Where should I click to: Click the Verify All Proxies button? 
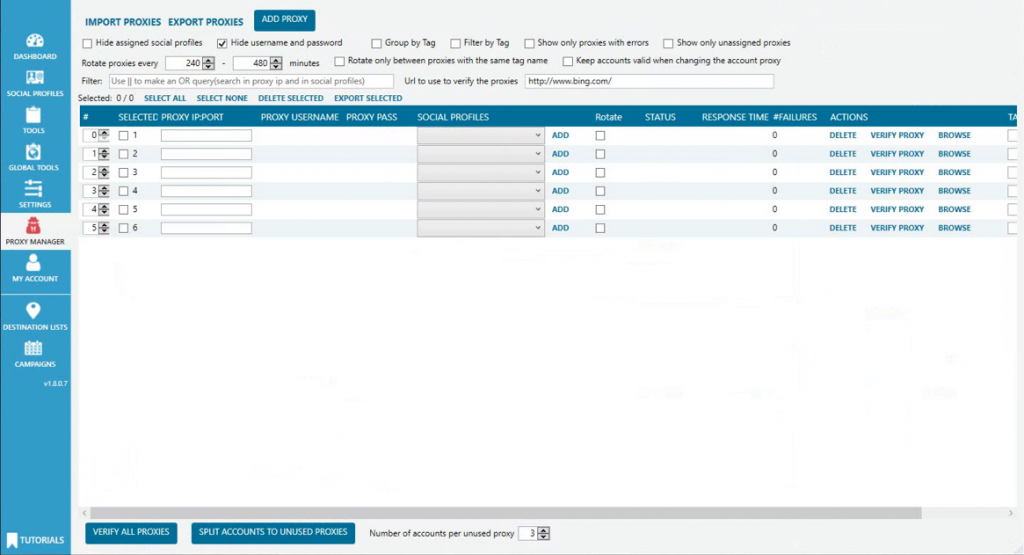(133, 533)
